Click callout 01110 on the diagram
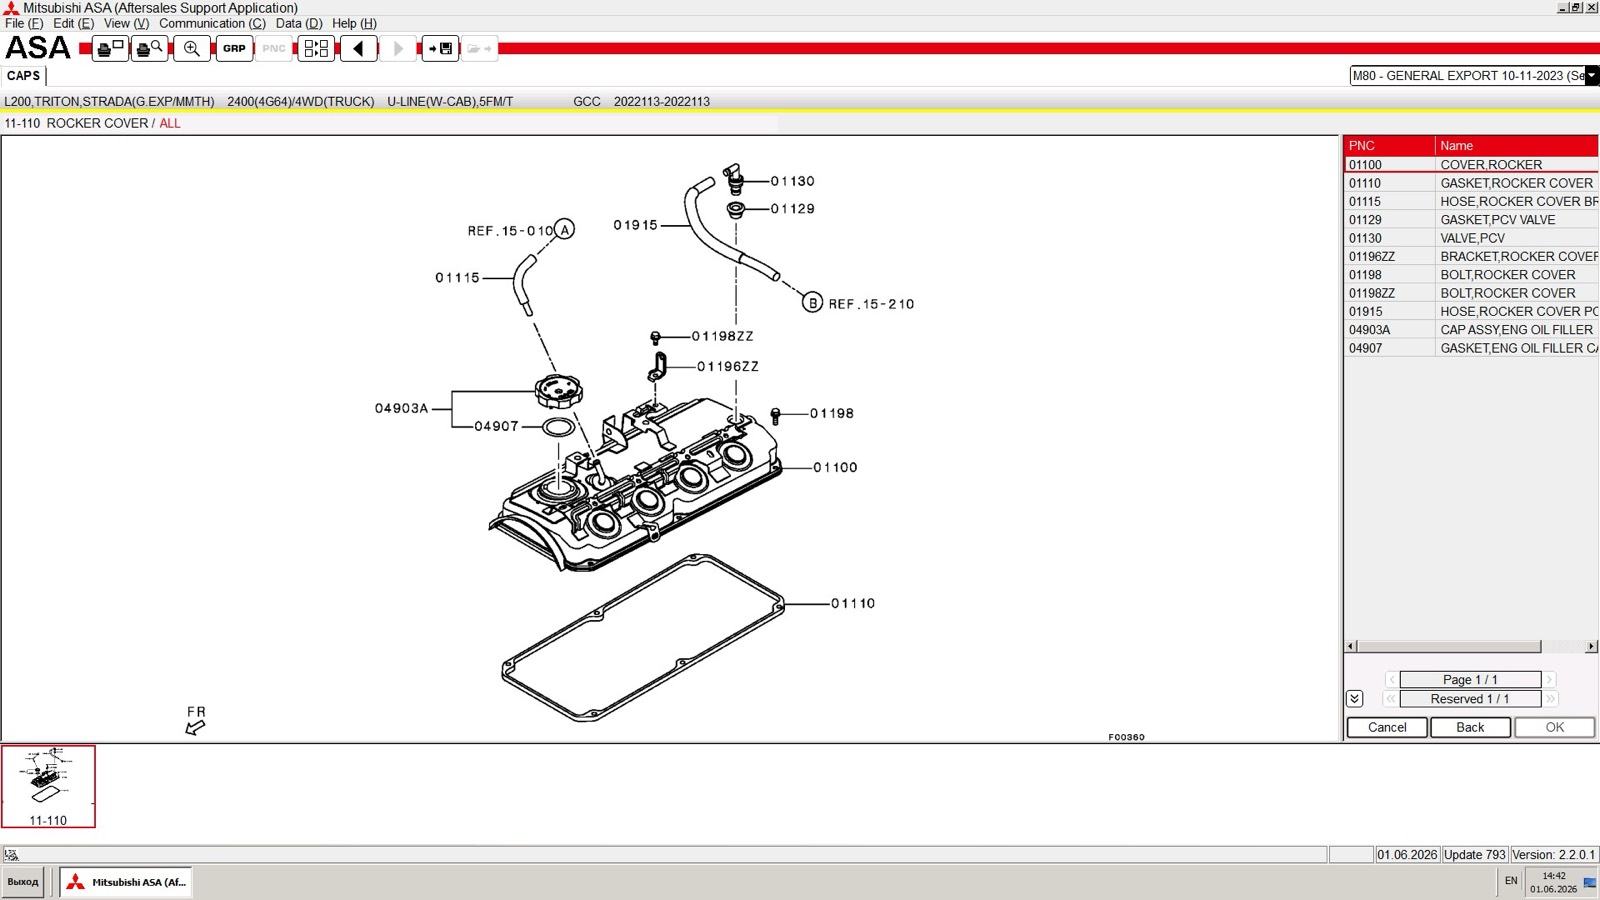 853,603
